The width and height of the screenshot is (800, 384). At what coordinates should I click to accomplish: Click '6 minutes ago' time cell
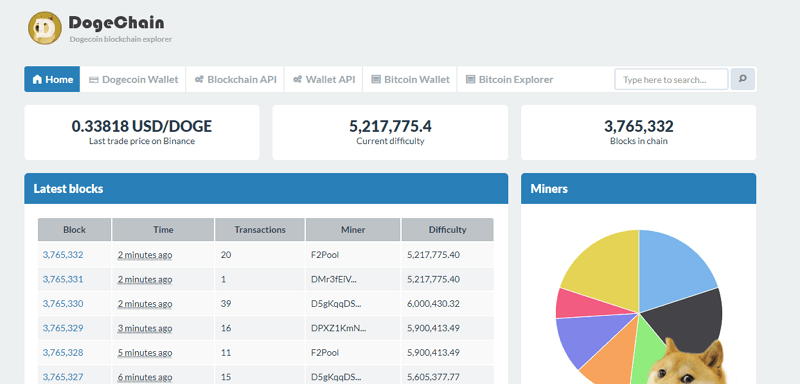tap(145, 377)
